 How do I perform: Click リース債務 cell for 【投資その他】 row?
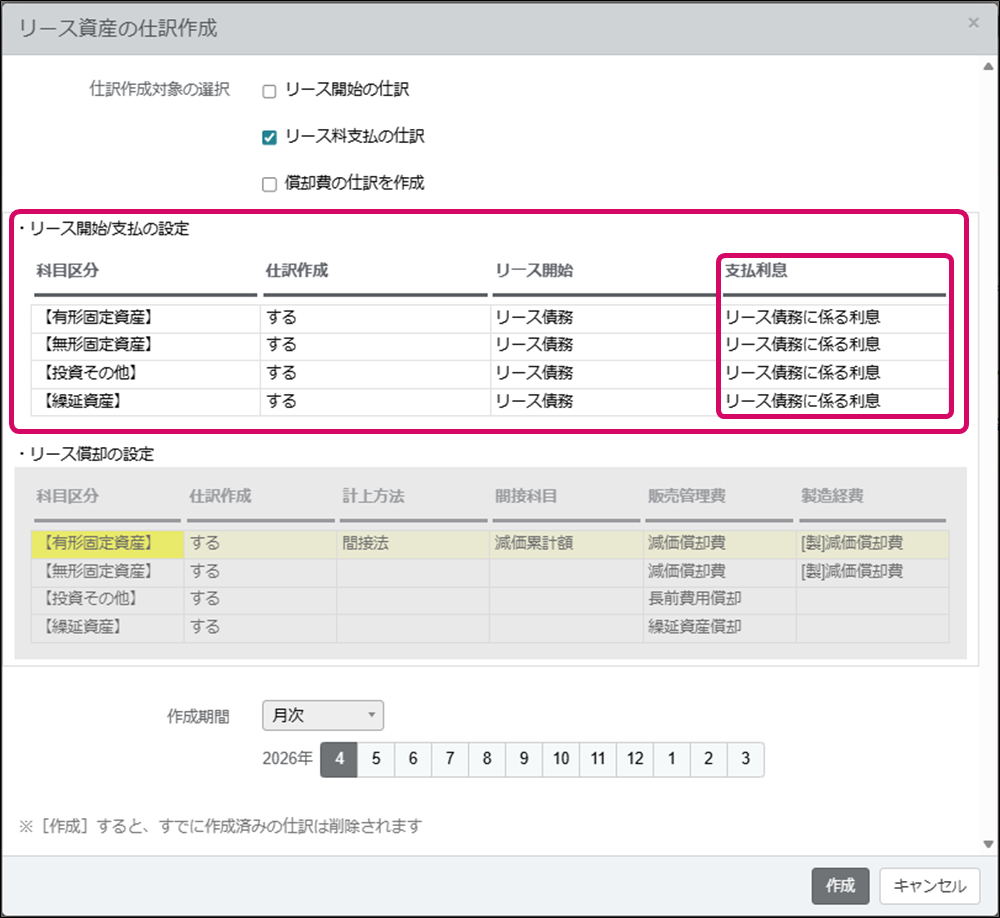coord(604,373)
